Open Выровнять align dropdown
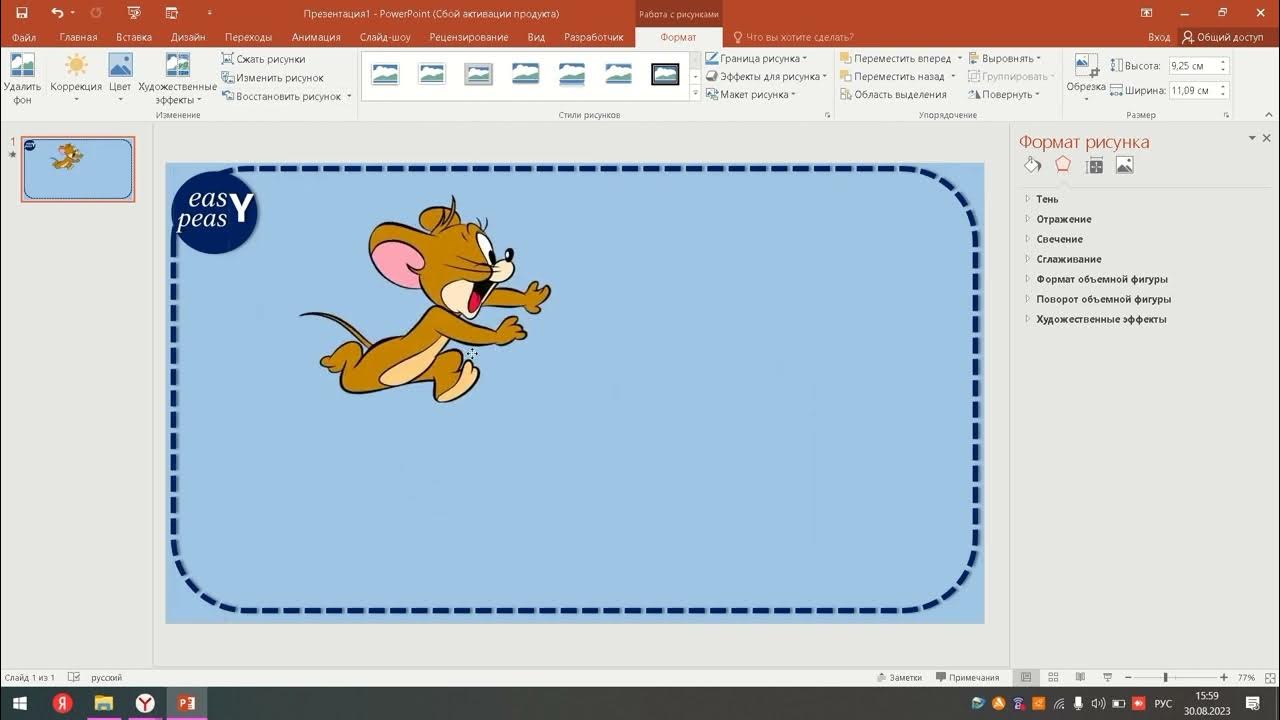 pyautogui.click(x=1005, y=59)
